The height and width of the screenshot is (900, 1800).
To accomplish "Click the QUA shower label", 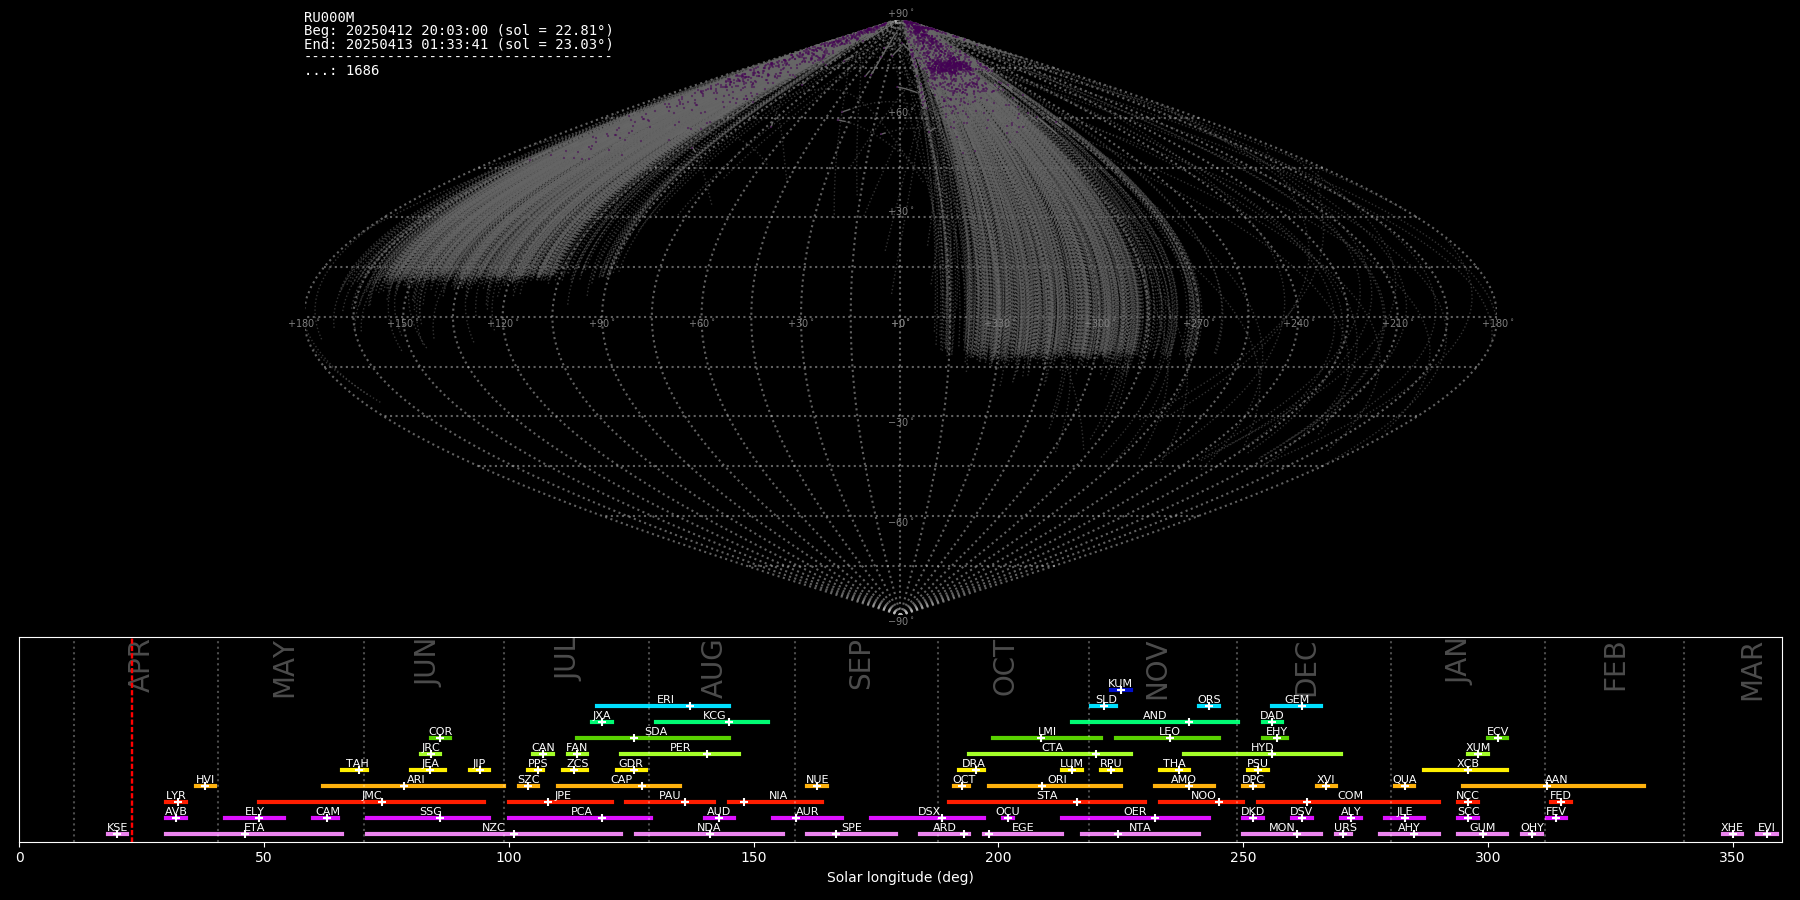I will 1405,779.
